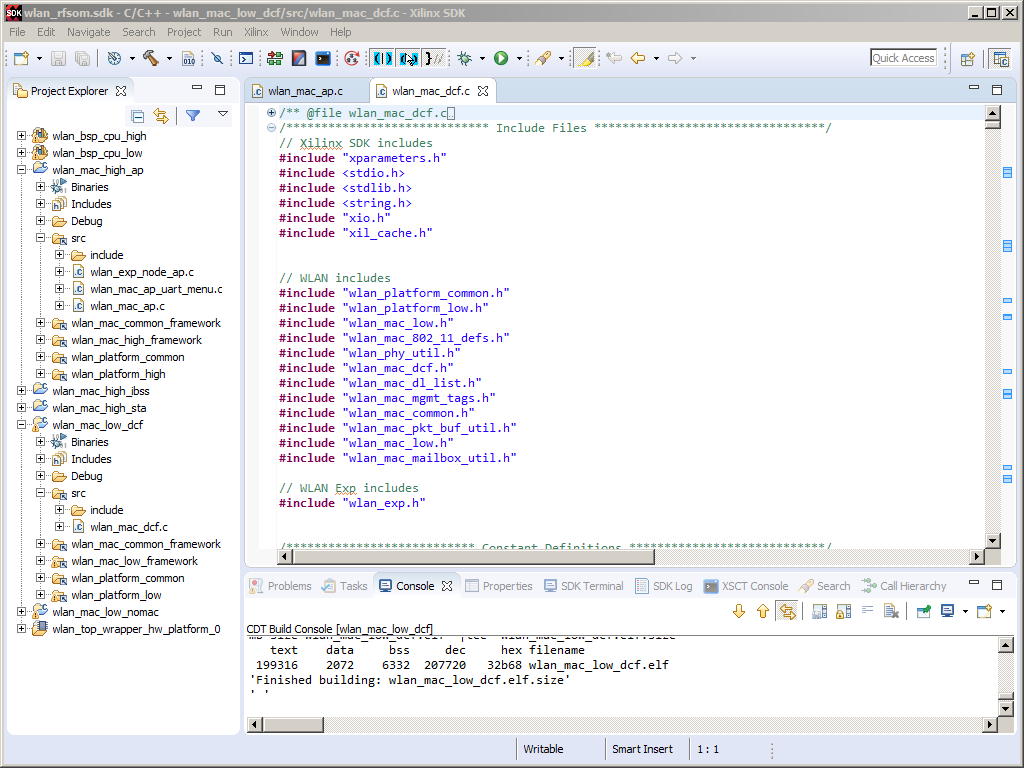
Task: Click the yellow Back navigation arrow
Action: tap(638, 58)
